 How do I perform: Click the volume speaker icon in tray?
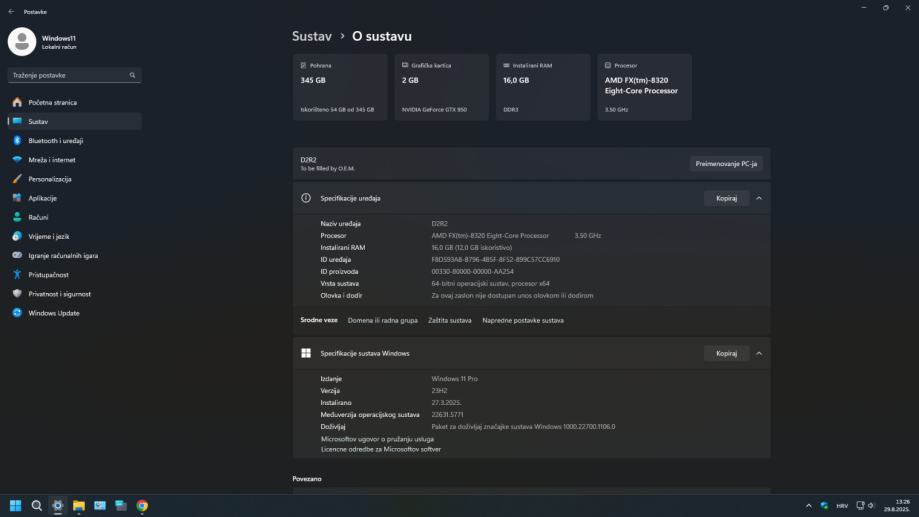(871, 505)
